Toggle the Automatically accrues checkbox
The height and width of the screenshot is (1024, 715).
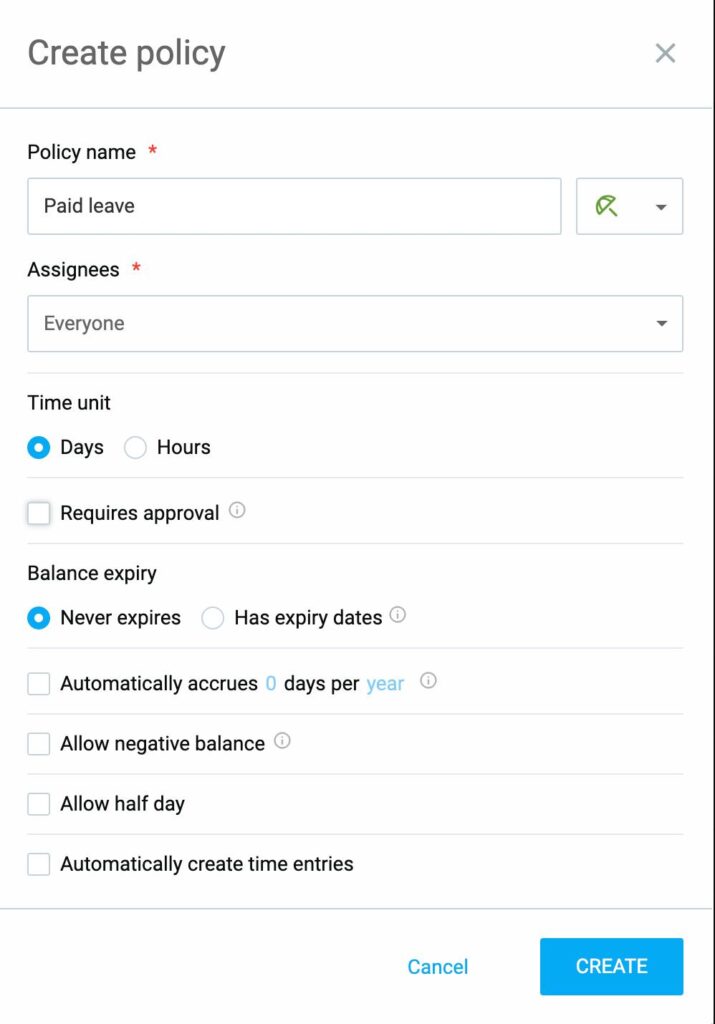(39, 684)
